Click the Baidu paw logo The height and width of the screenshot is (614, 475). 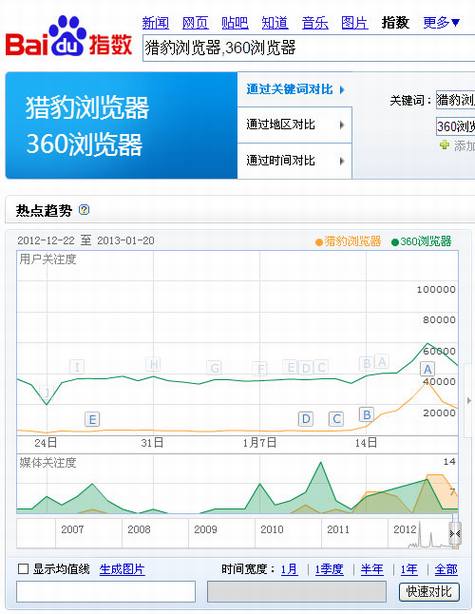pyautogui.click(x=69, y=35)
